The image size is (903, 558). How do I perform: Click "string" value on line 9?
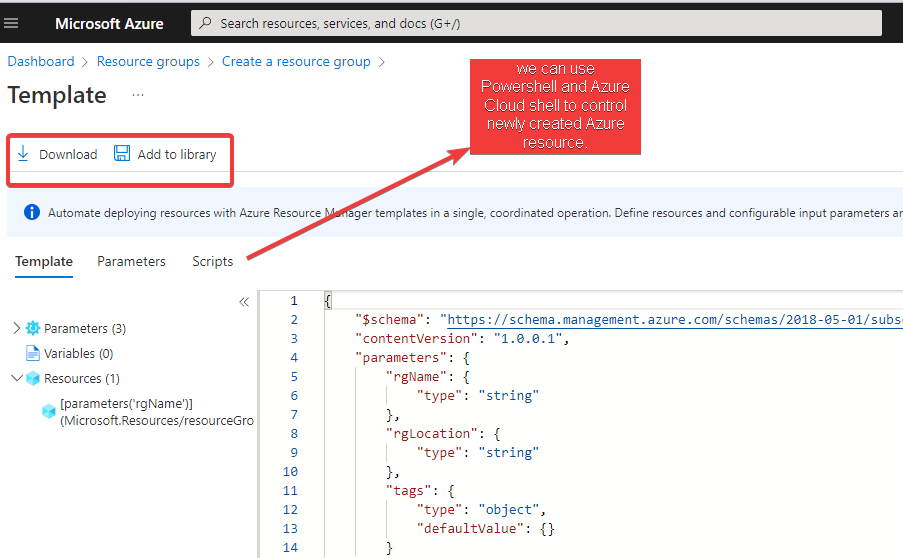pyautogui.click(x=509, y=453)
